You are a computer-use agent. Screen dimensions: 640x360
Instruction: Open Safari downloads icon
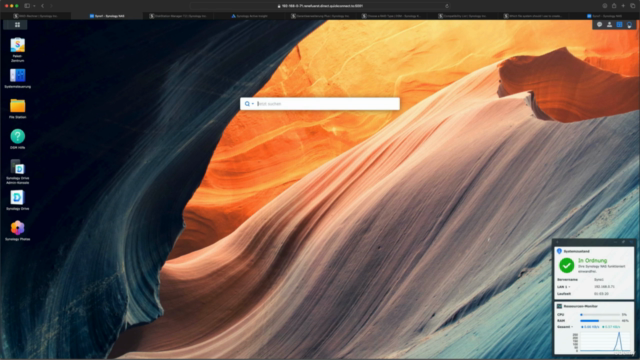[605, 6]
